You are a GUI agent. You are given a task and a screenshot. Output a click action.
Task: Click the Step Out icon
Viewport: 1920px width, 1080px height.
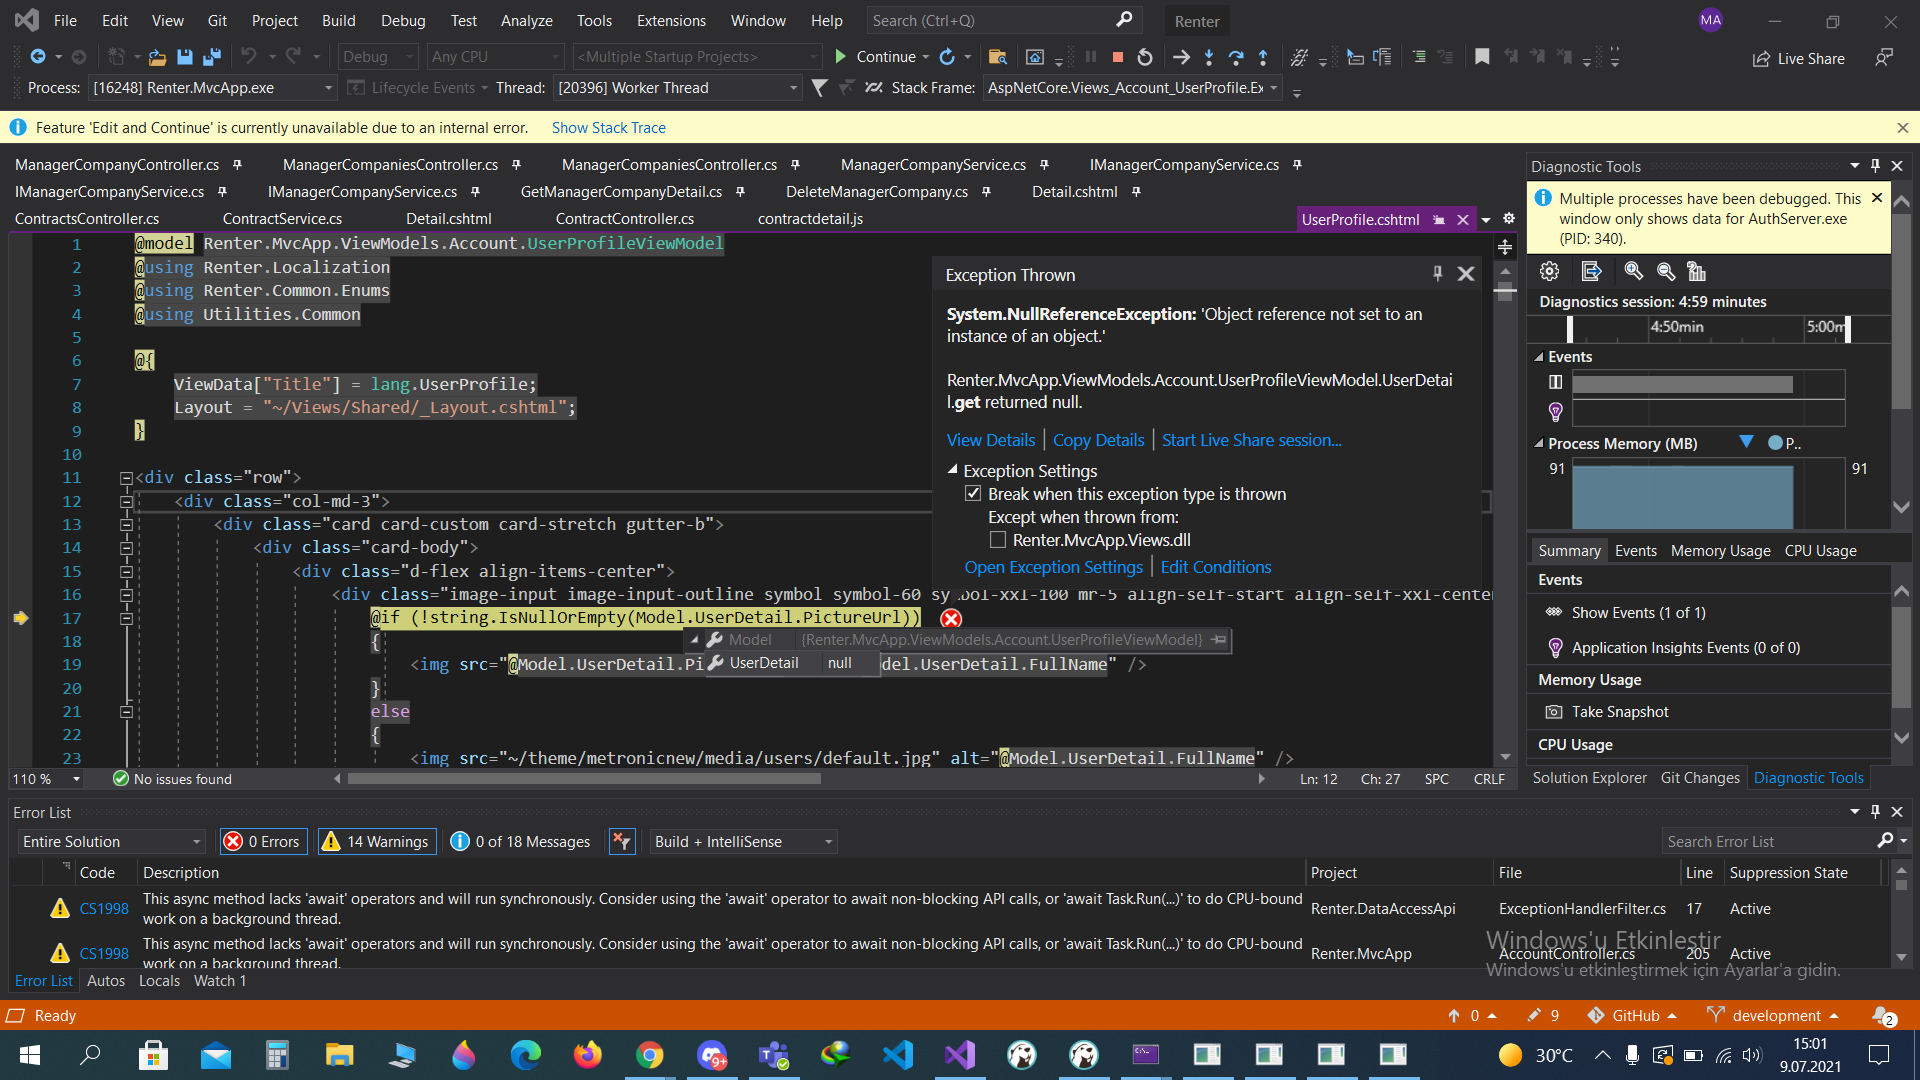pyautogui.click(x=1263, y=57)
